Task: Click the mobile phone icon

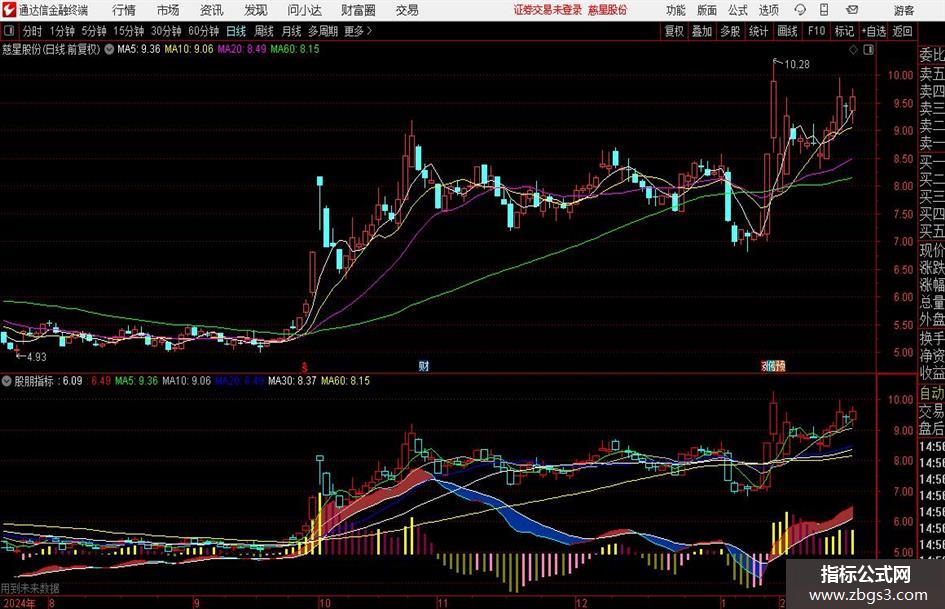Action: click(x=824, y=10)
